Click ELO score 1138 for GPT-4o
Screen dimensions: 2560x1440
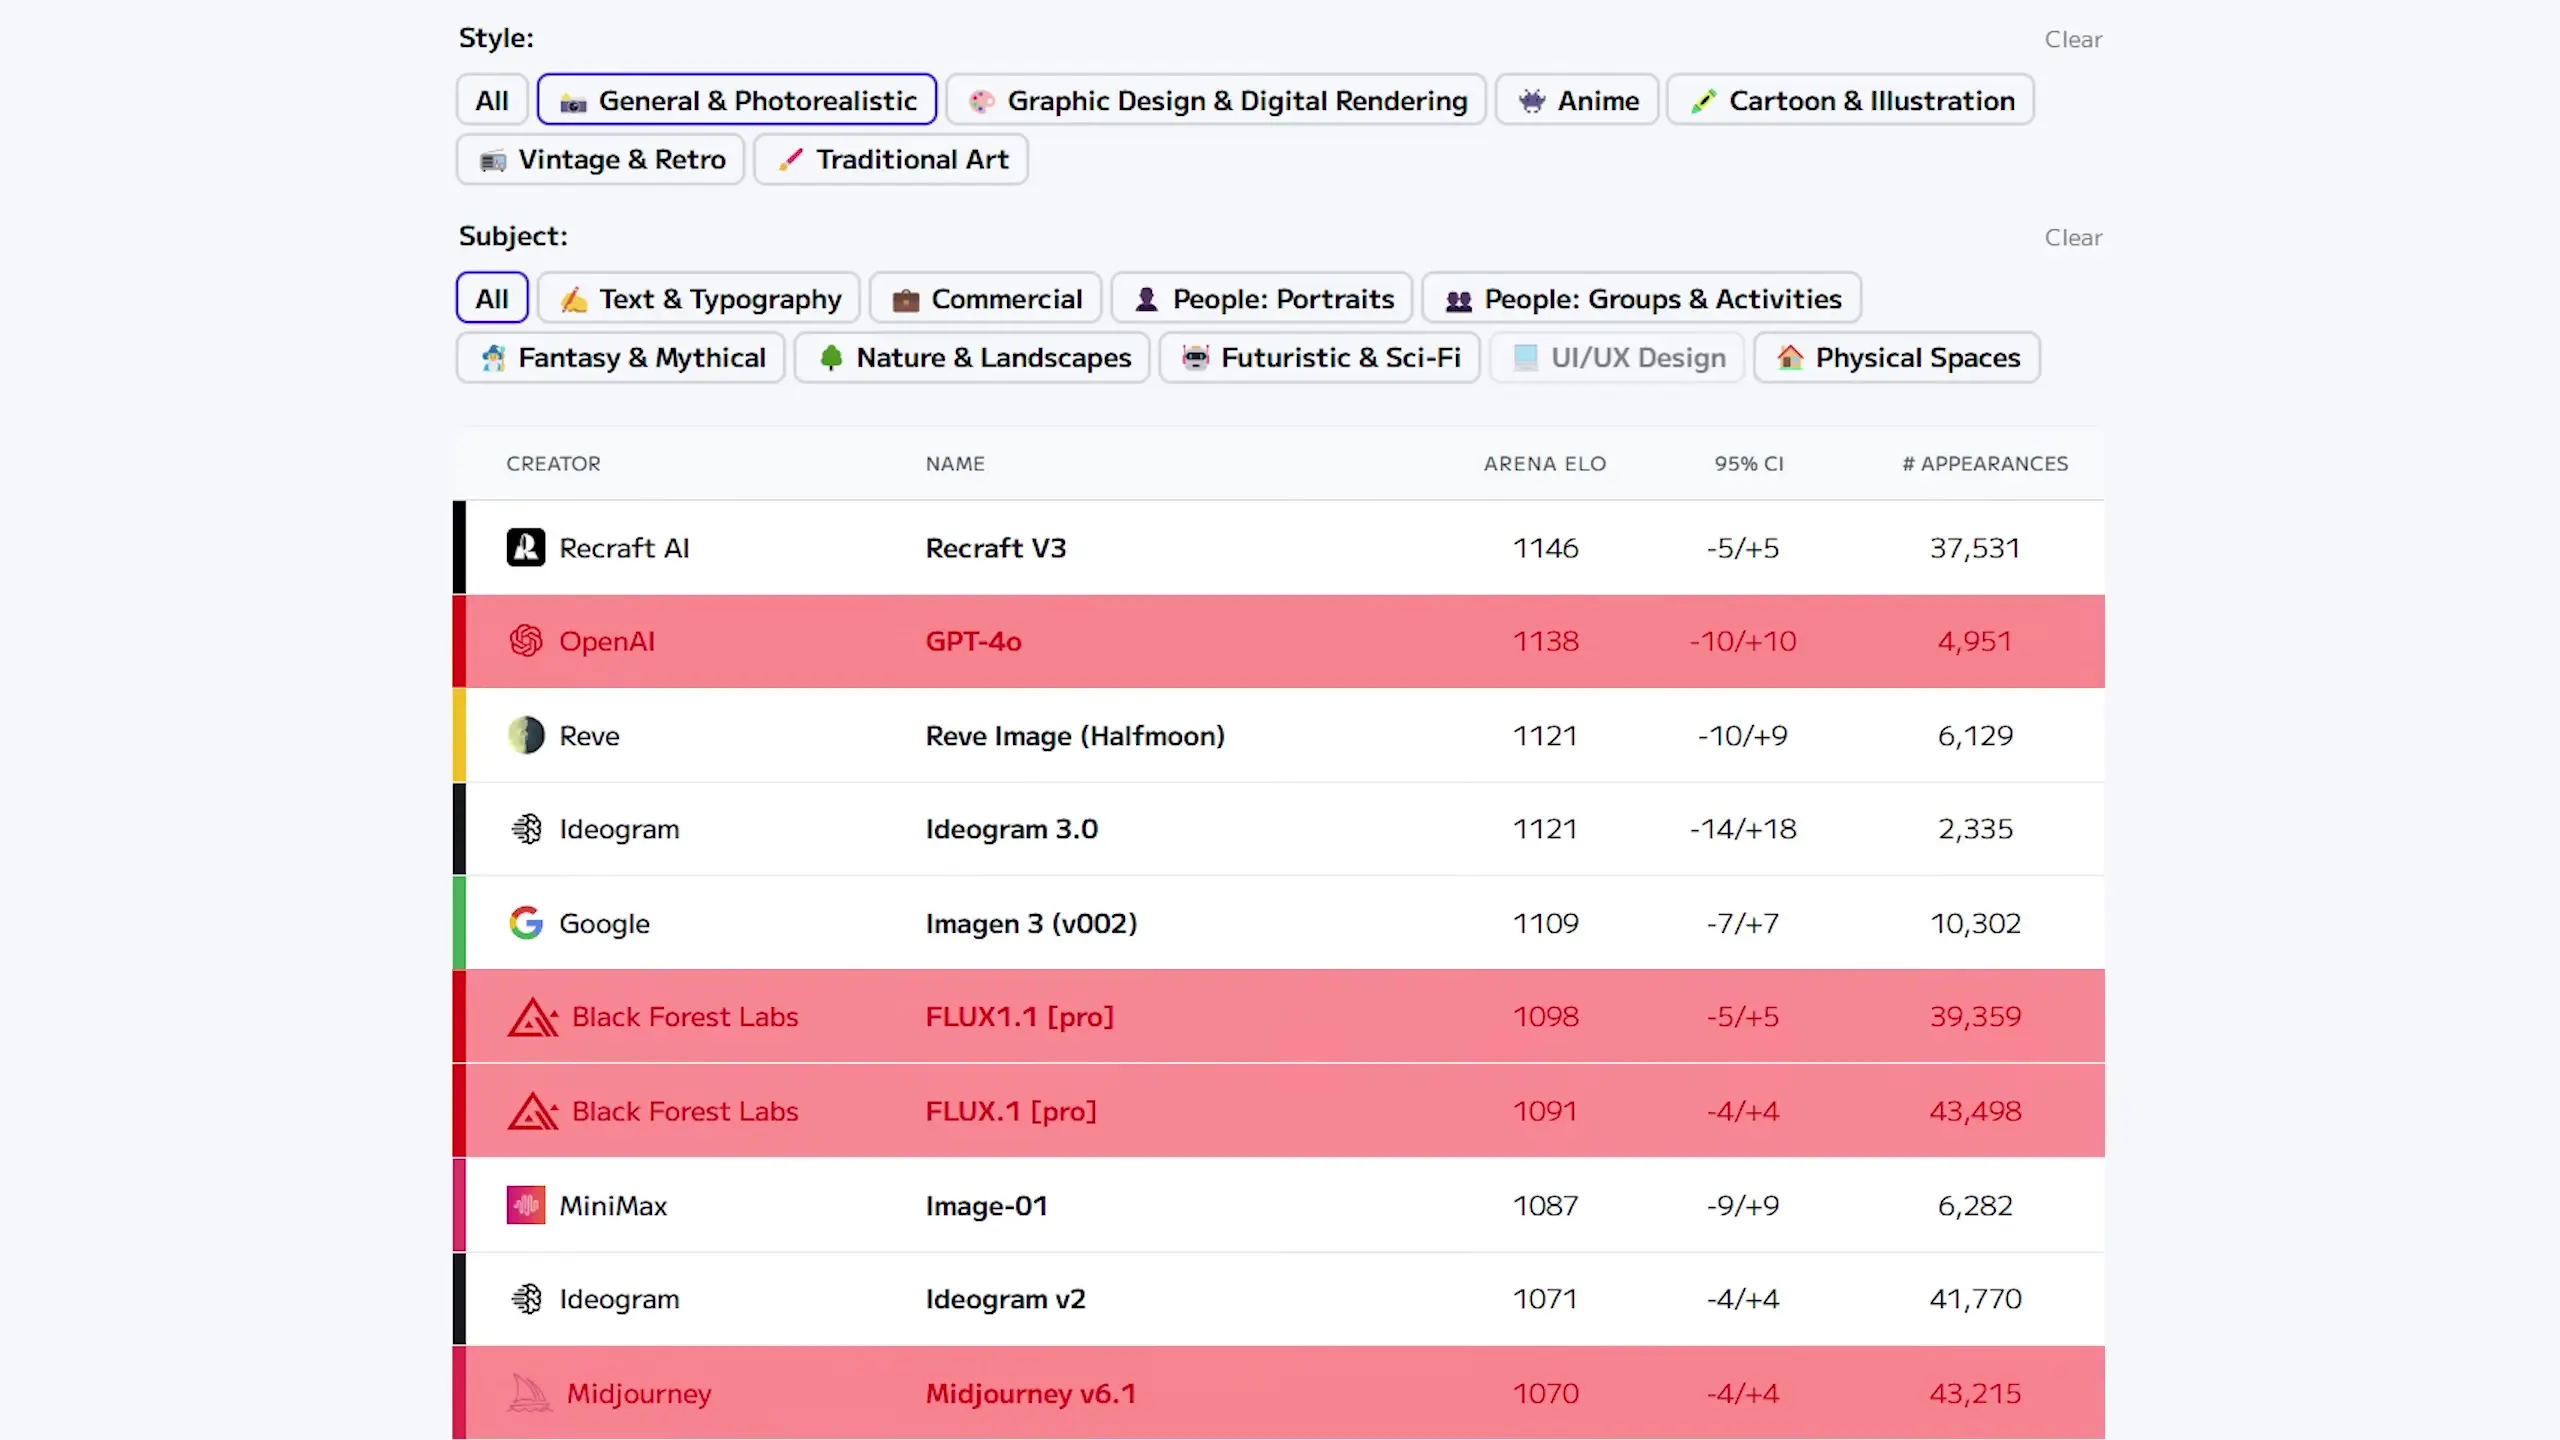1545,641
